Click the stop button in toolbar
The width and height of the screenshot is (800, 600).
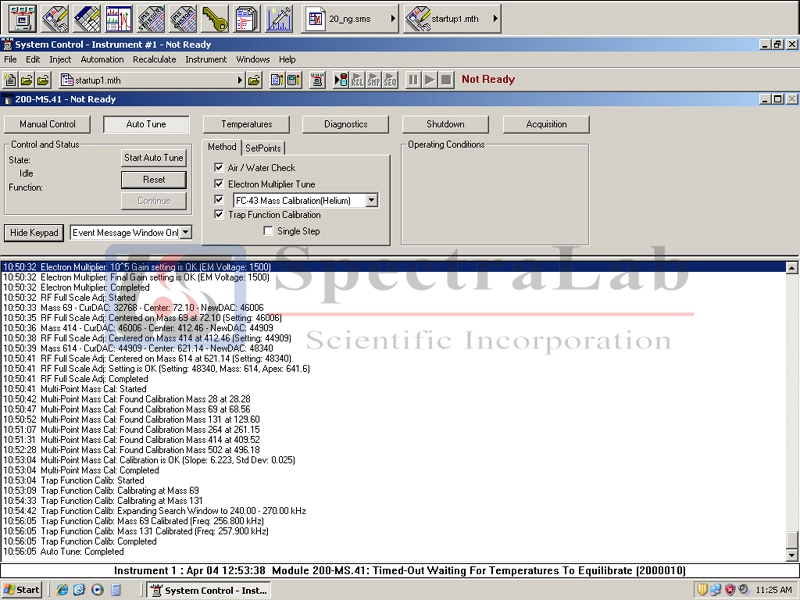[446, 80]
